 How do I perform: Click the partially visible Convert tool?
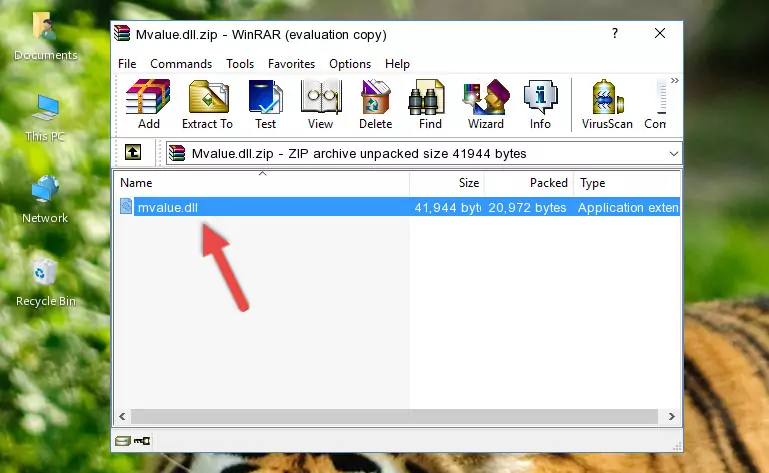[655, 105]
